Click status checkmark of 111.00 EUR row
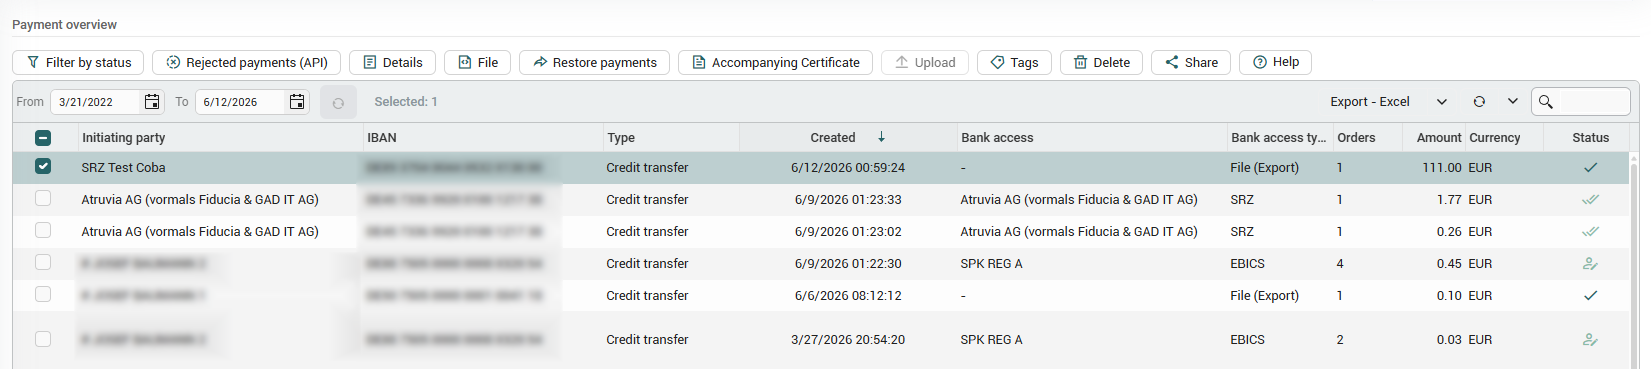Screen dimensions: 1651x369 point(1590,167)
